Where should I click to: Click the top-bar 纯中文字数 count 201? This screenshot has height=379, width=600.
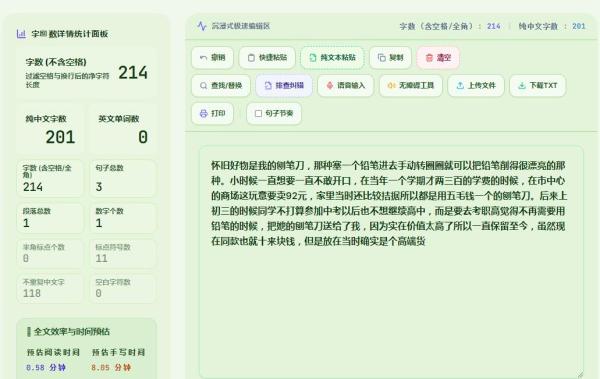pyautogui.click(x=579, y=26)
